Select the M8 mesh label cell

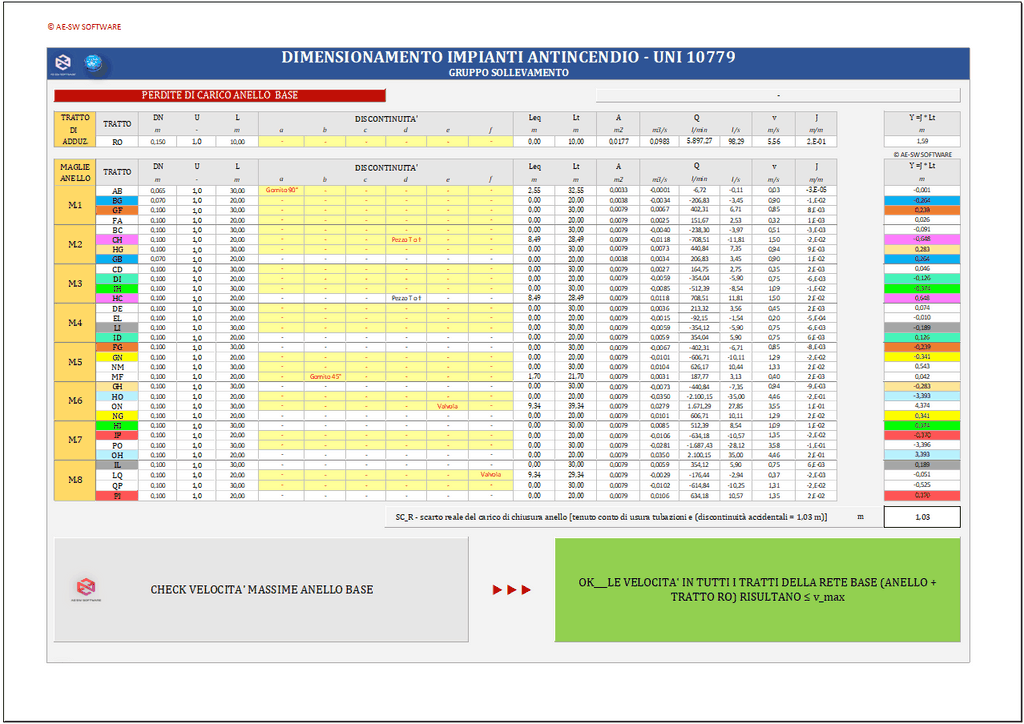coord(74,480)
